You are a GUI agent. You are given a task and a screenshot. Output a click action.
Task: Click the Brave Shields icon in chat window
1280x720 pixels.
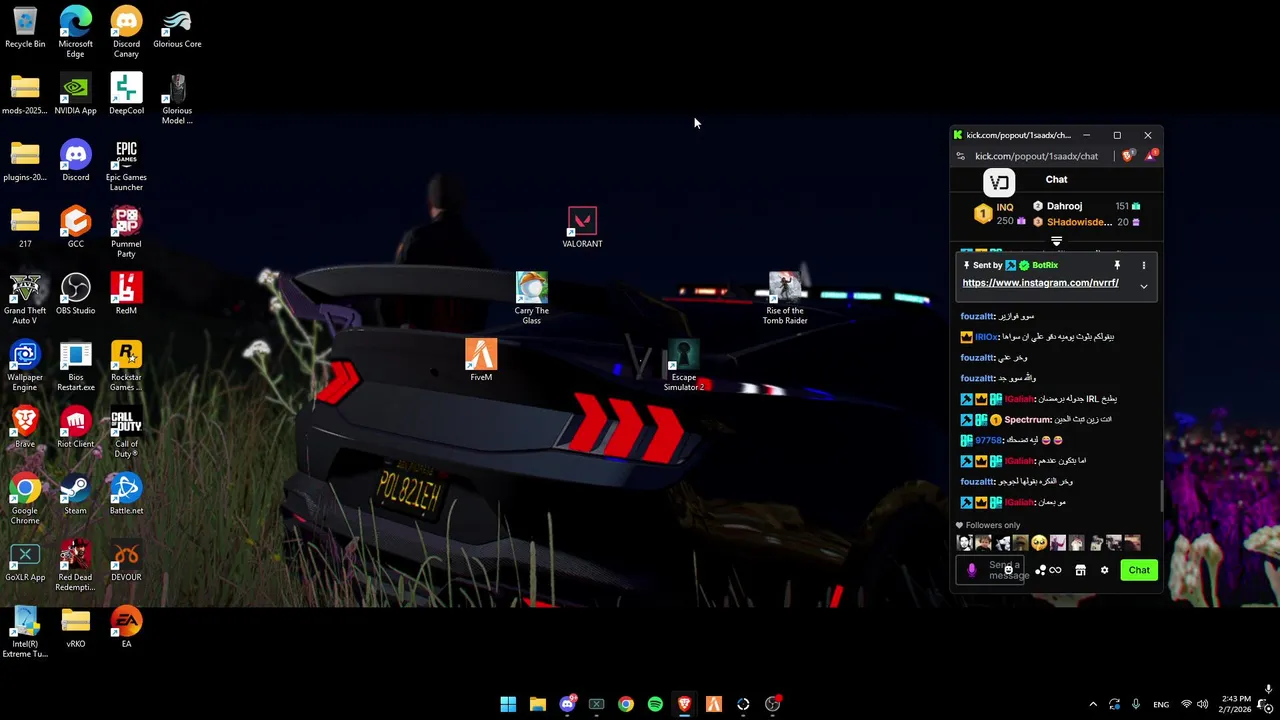coord(1129,155)
